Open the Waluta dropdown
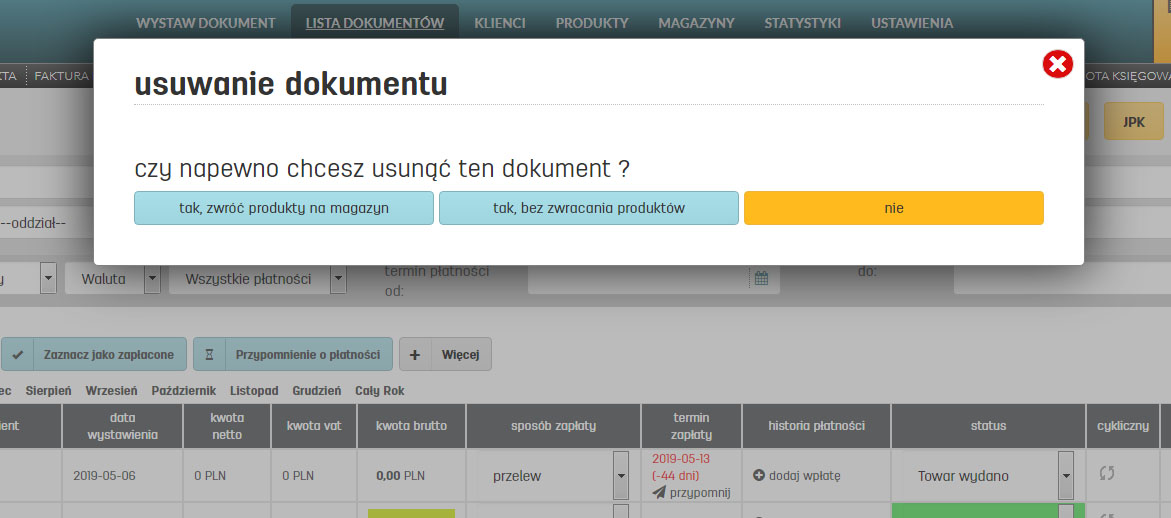Viewport: 1171px width, 518px height. coord(152,279)
